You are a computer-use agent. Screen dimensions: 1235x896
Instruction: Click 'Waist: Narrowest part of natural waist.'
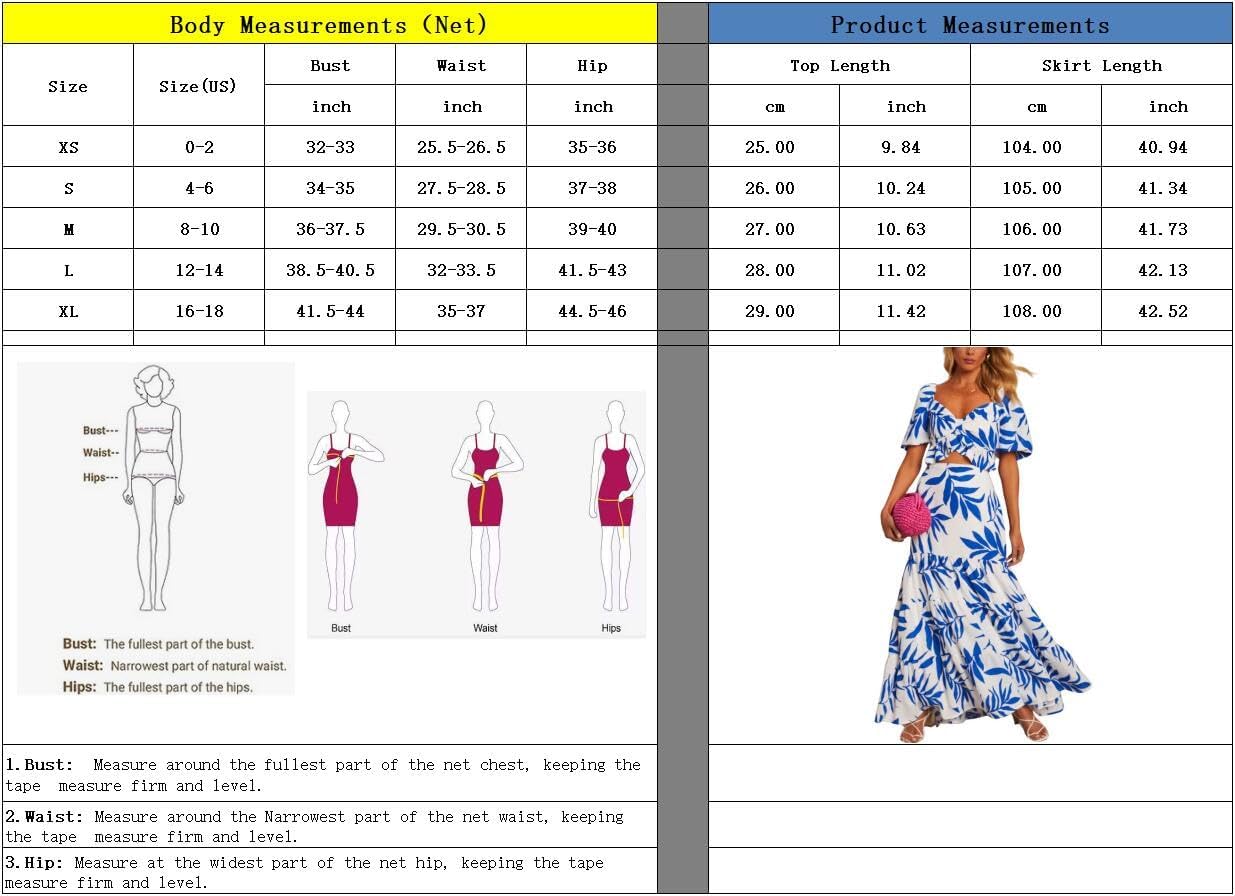point(174,665)
